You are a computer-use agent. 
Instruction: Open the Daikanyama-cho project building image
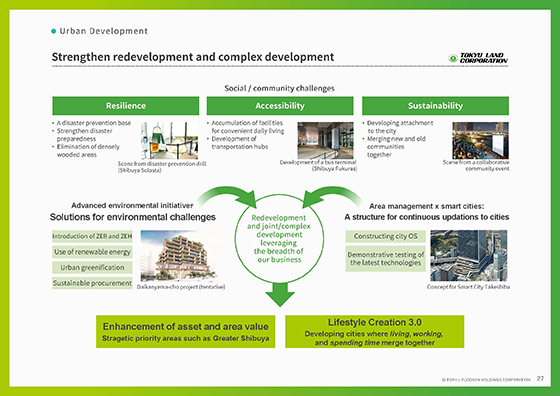(179, 256)
